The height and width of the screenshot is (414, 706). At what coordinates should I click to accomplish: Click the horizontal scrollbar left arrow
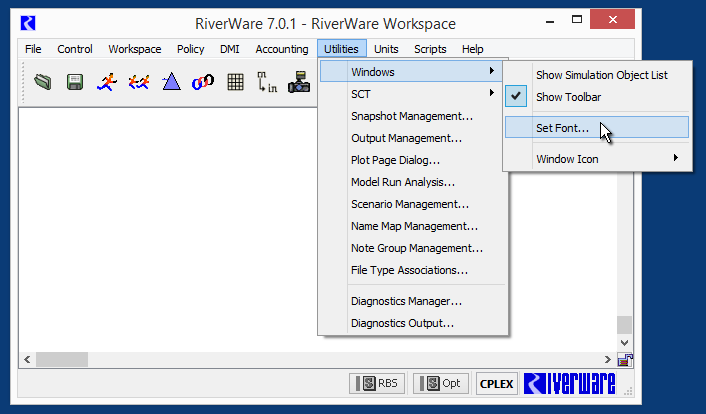tap(27, 359)
